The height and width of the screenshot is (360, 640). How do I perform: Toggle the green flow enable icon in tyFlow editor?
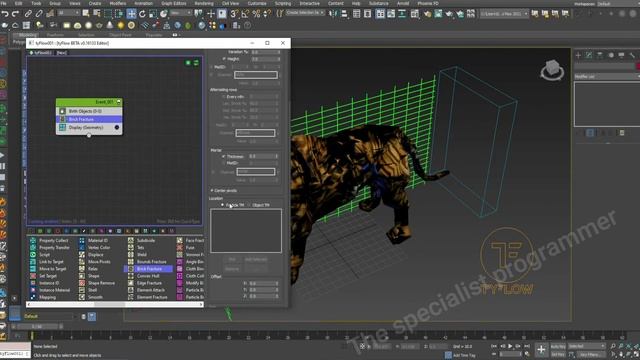188,63
